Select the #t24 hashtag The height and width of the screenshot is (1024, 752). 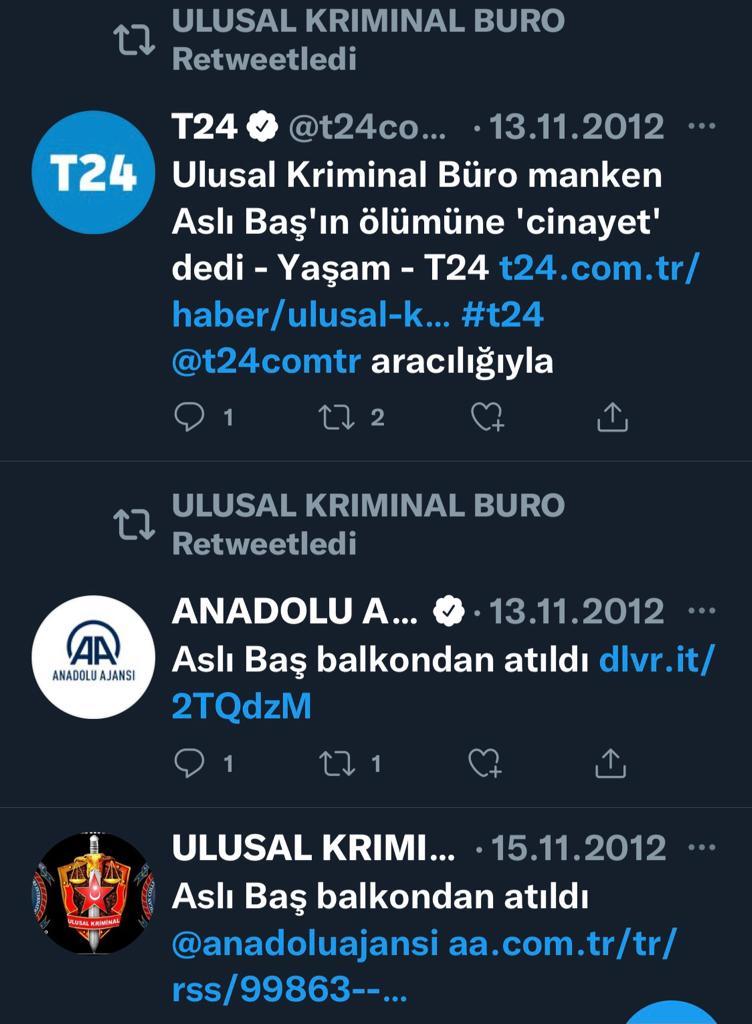coord(502,315)
